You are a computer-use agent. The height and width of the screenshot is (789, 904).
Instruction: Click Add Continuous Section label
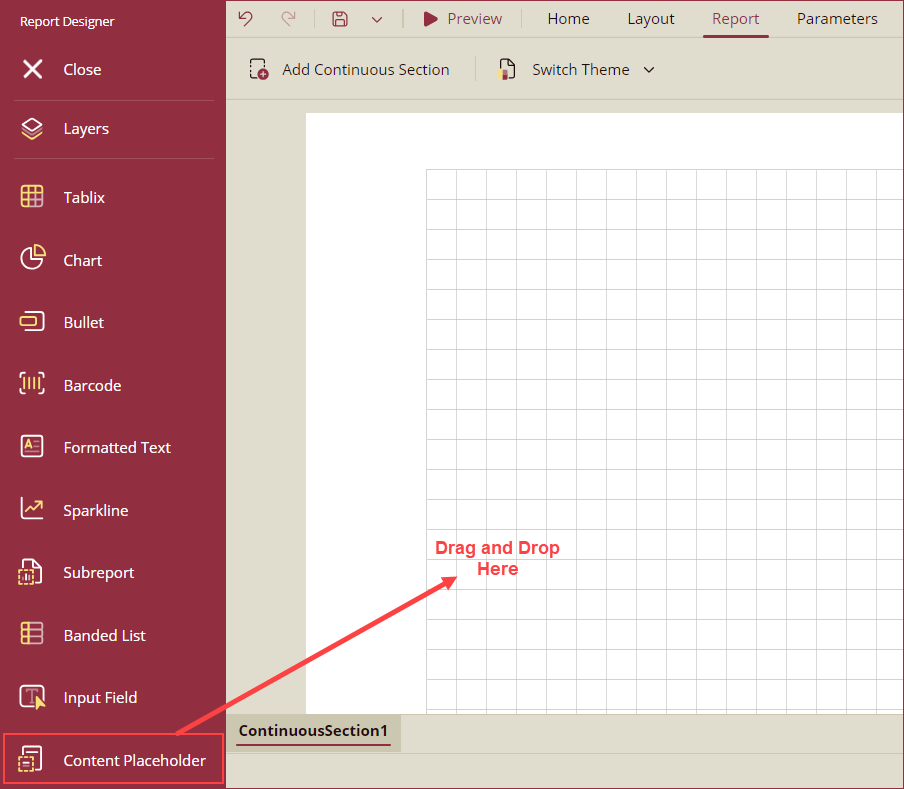(x=366, y=70)
